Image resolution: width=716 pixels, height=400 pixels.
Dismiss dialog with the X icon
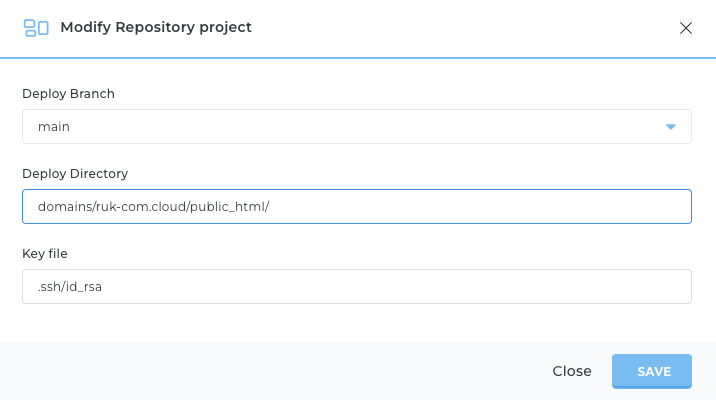tap(685, 28)
